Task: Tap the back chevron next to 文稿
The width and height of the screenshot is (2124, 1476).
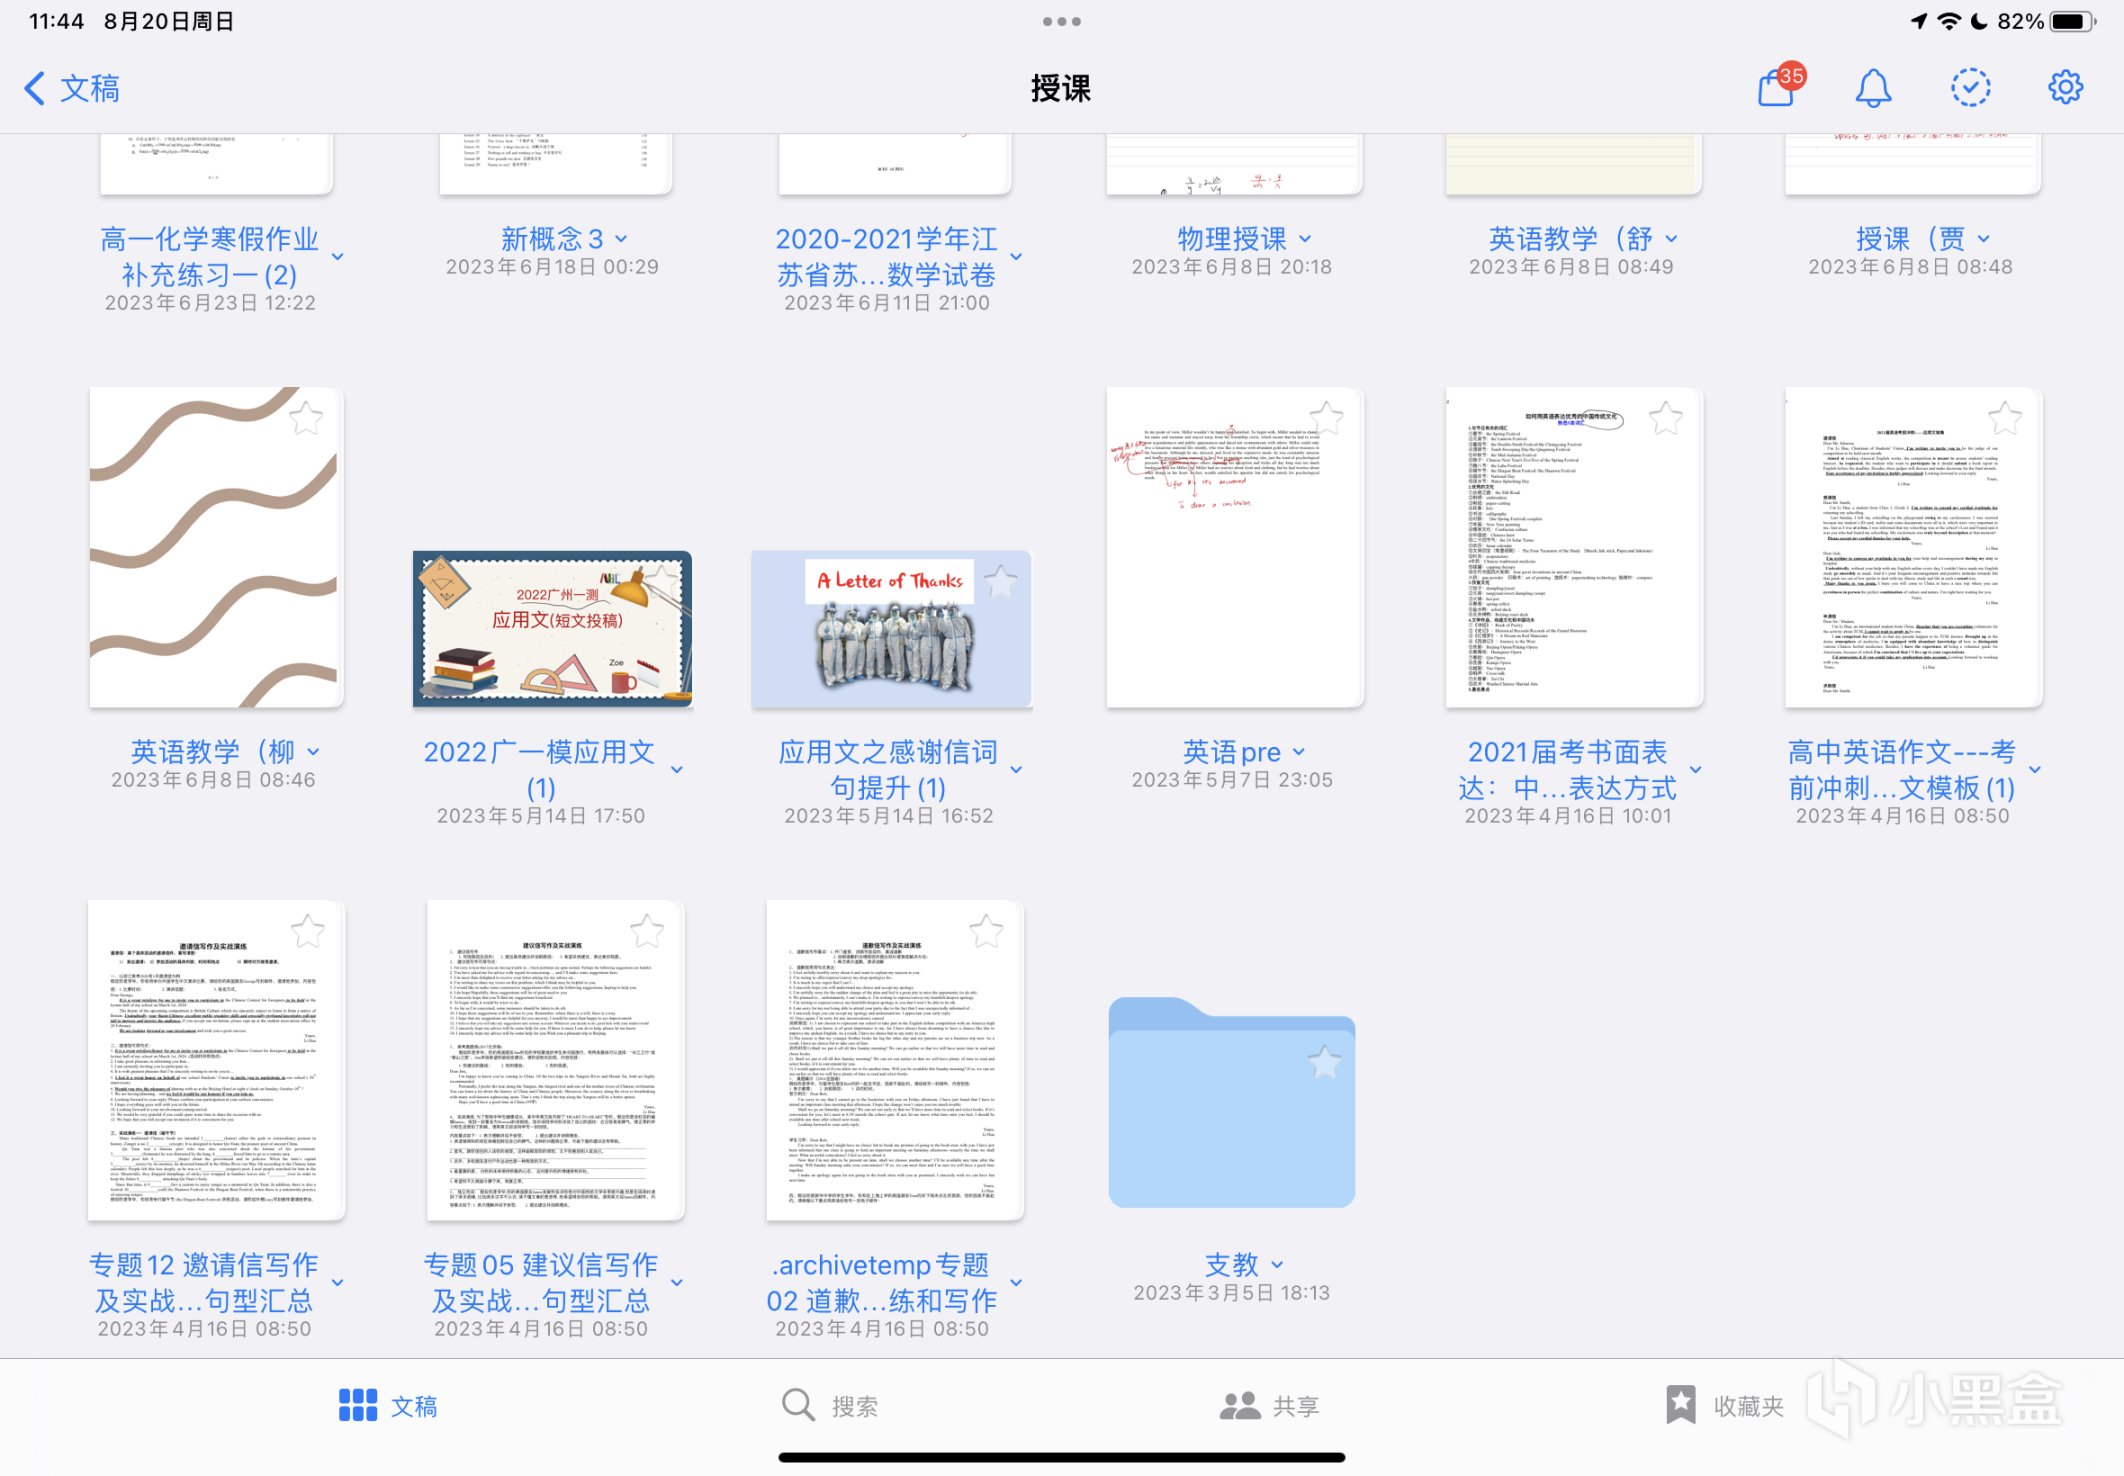Action: [x=34, y=88]
